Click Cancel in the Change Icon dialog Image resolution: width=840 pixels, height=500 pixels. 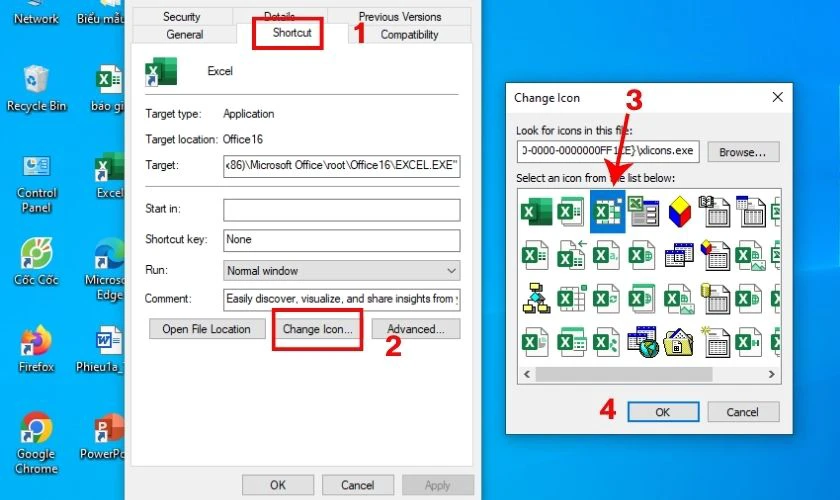(x=743, y=412)
